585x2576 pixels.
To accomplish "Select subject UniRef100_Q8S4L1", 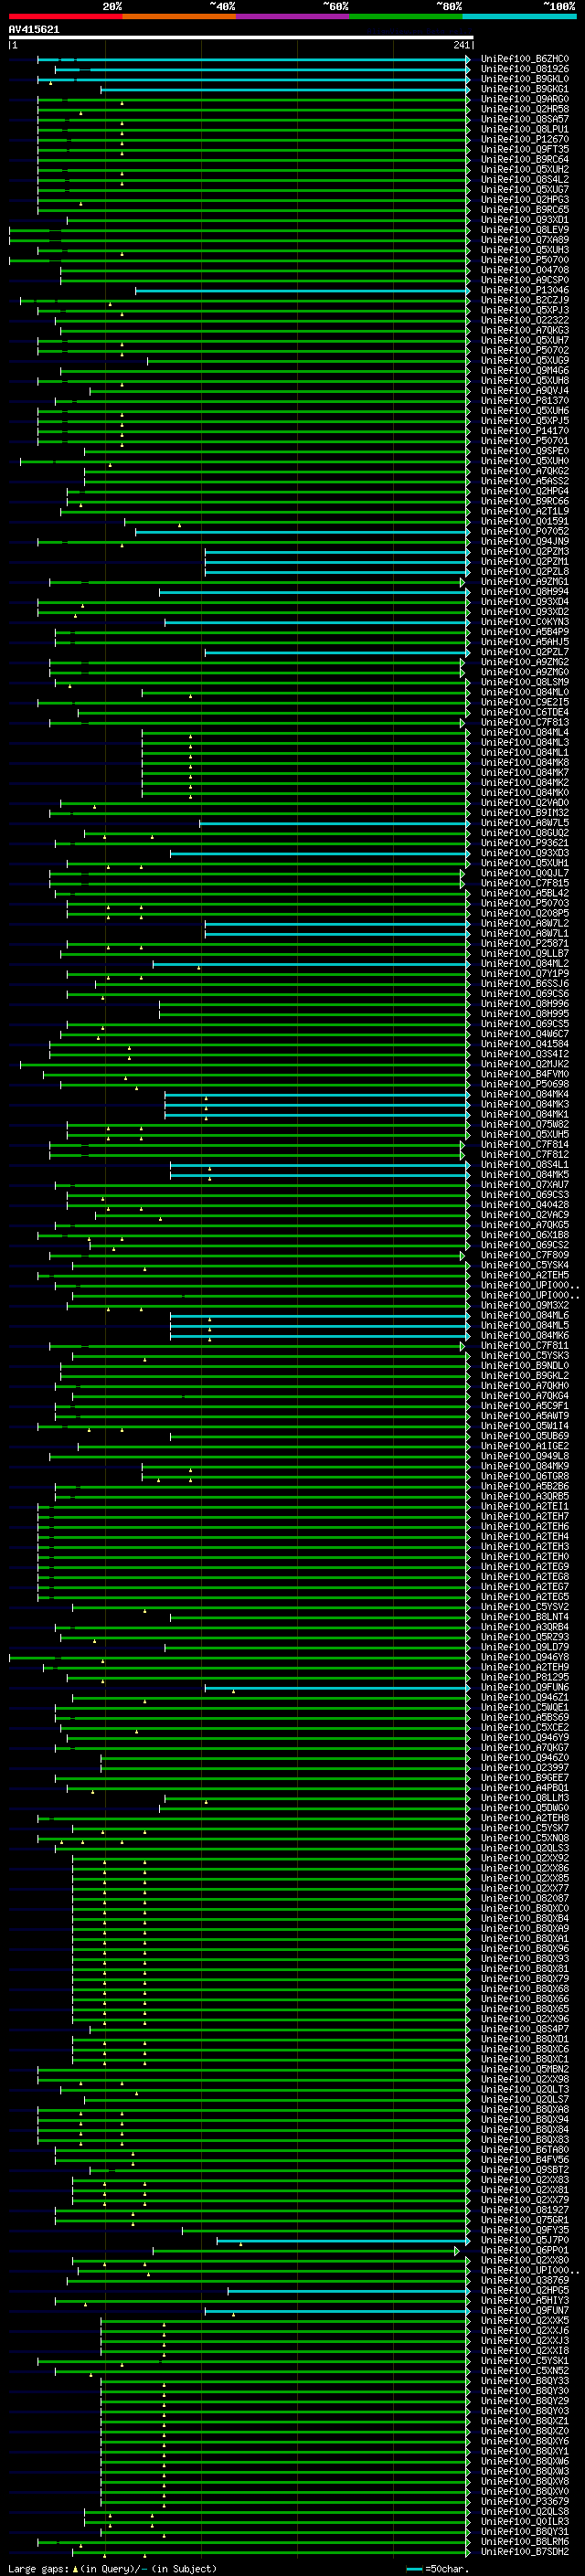I will tap(524, 1164).
